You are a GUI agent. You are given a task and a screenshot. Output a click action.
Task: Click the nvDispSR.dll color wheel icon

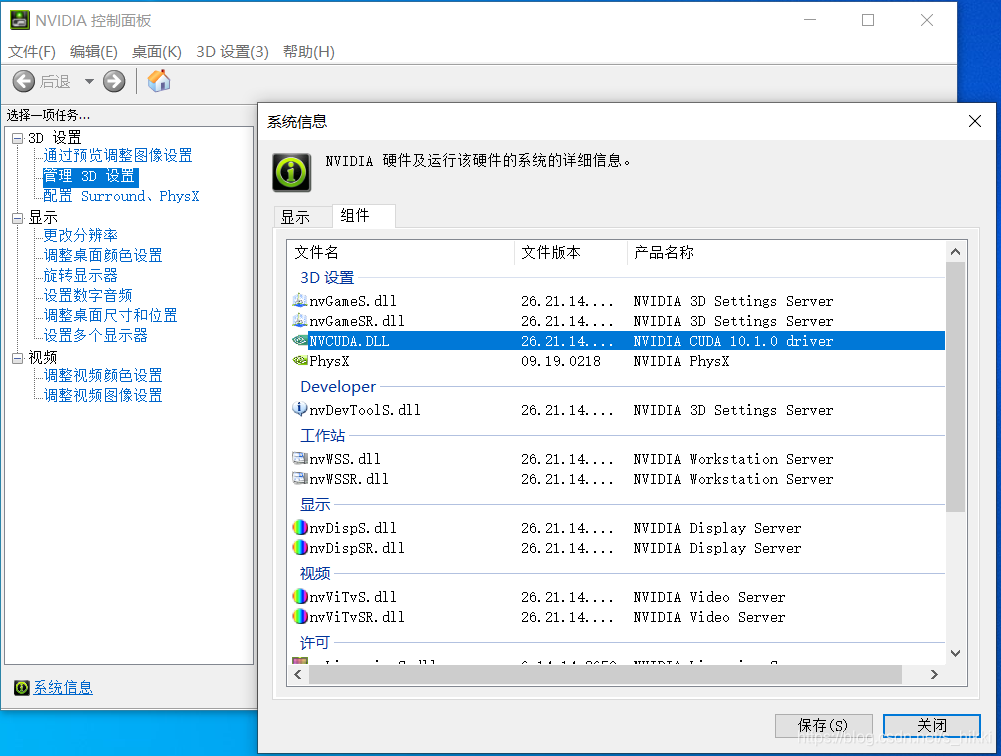point(299,547)
